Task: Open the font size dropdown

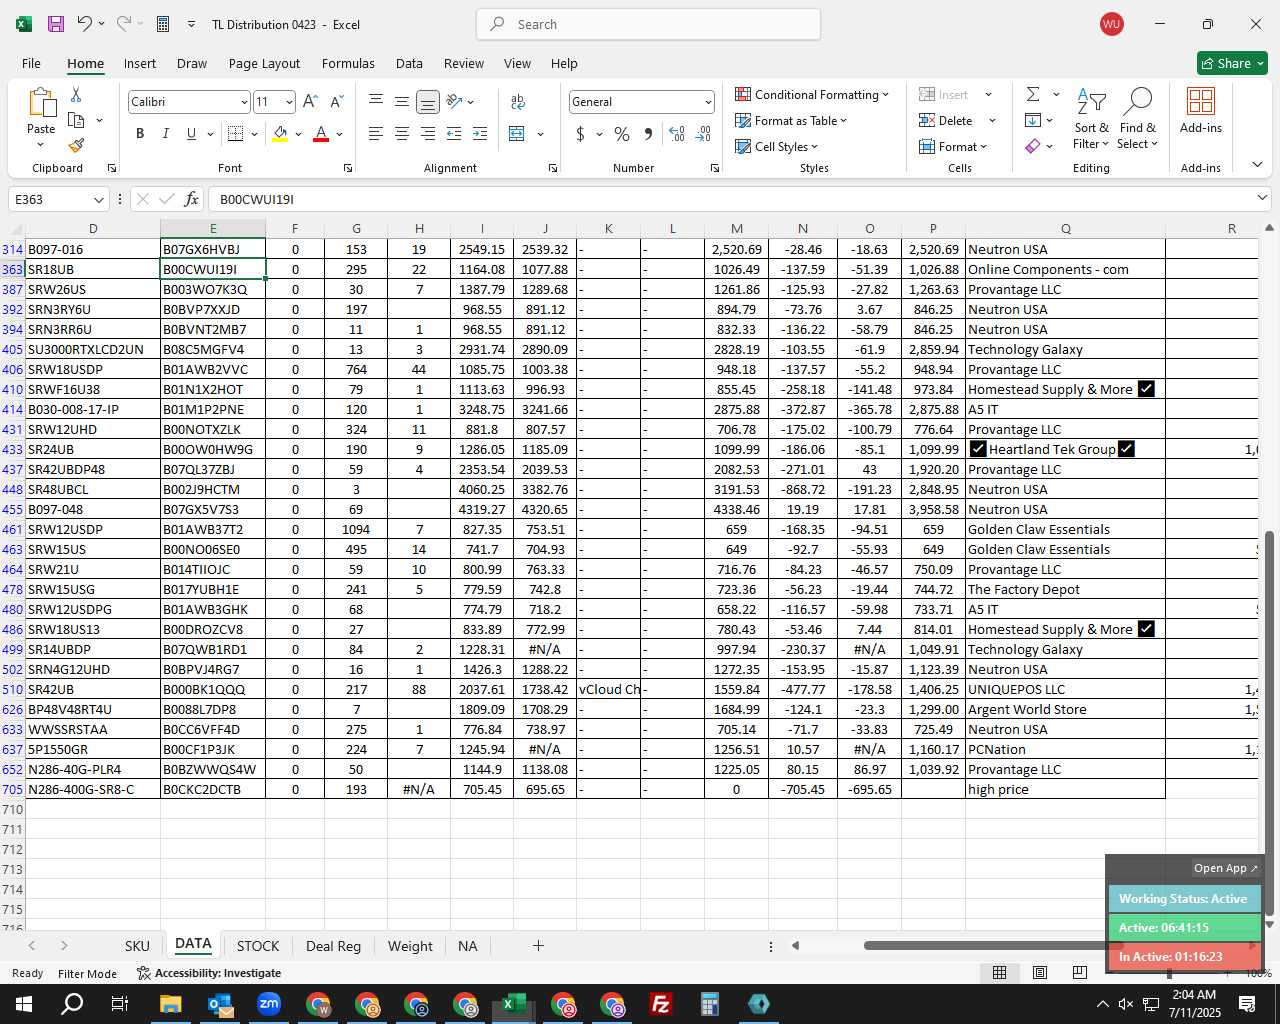Action: coord(289,102)
